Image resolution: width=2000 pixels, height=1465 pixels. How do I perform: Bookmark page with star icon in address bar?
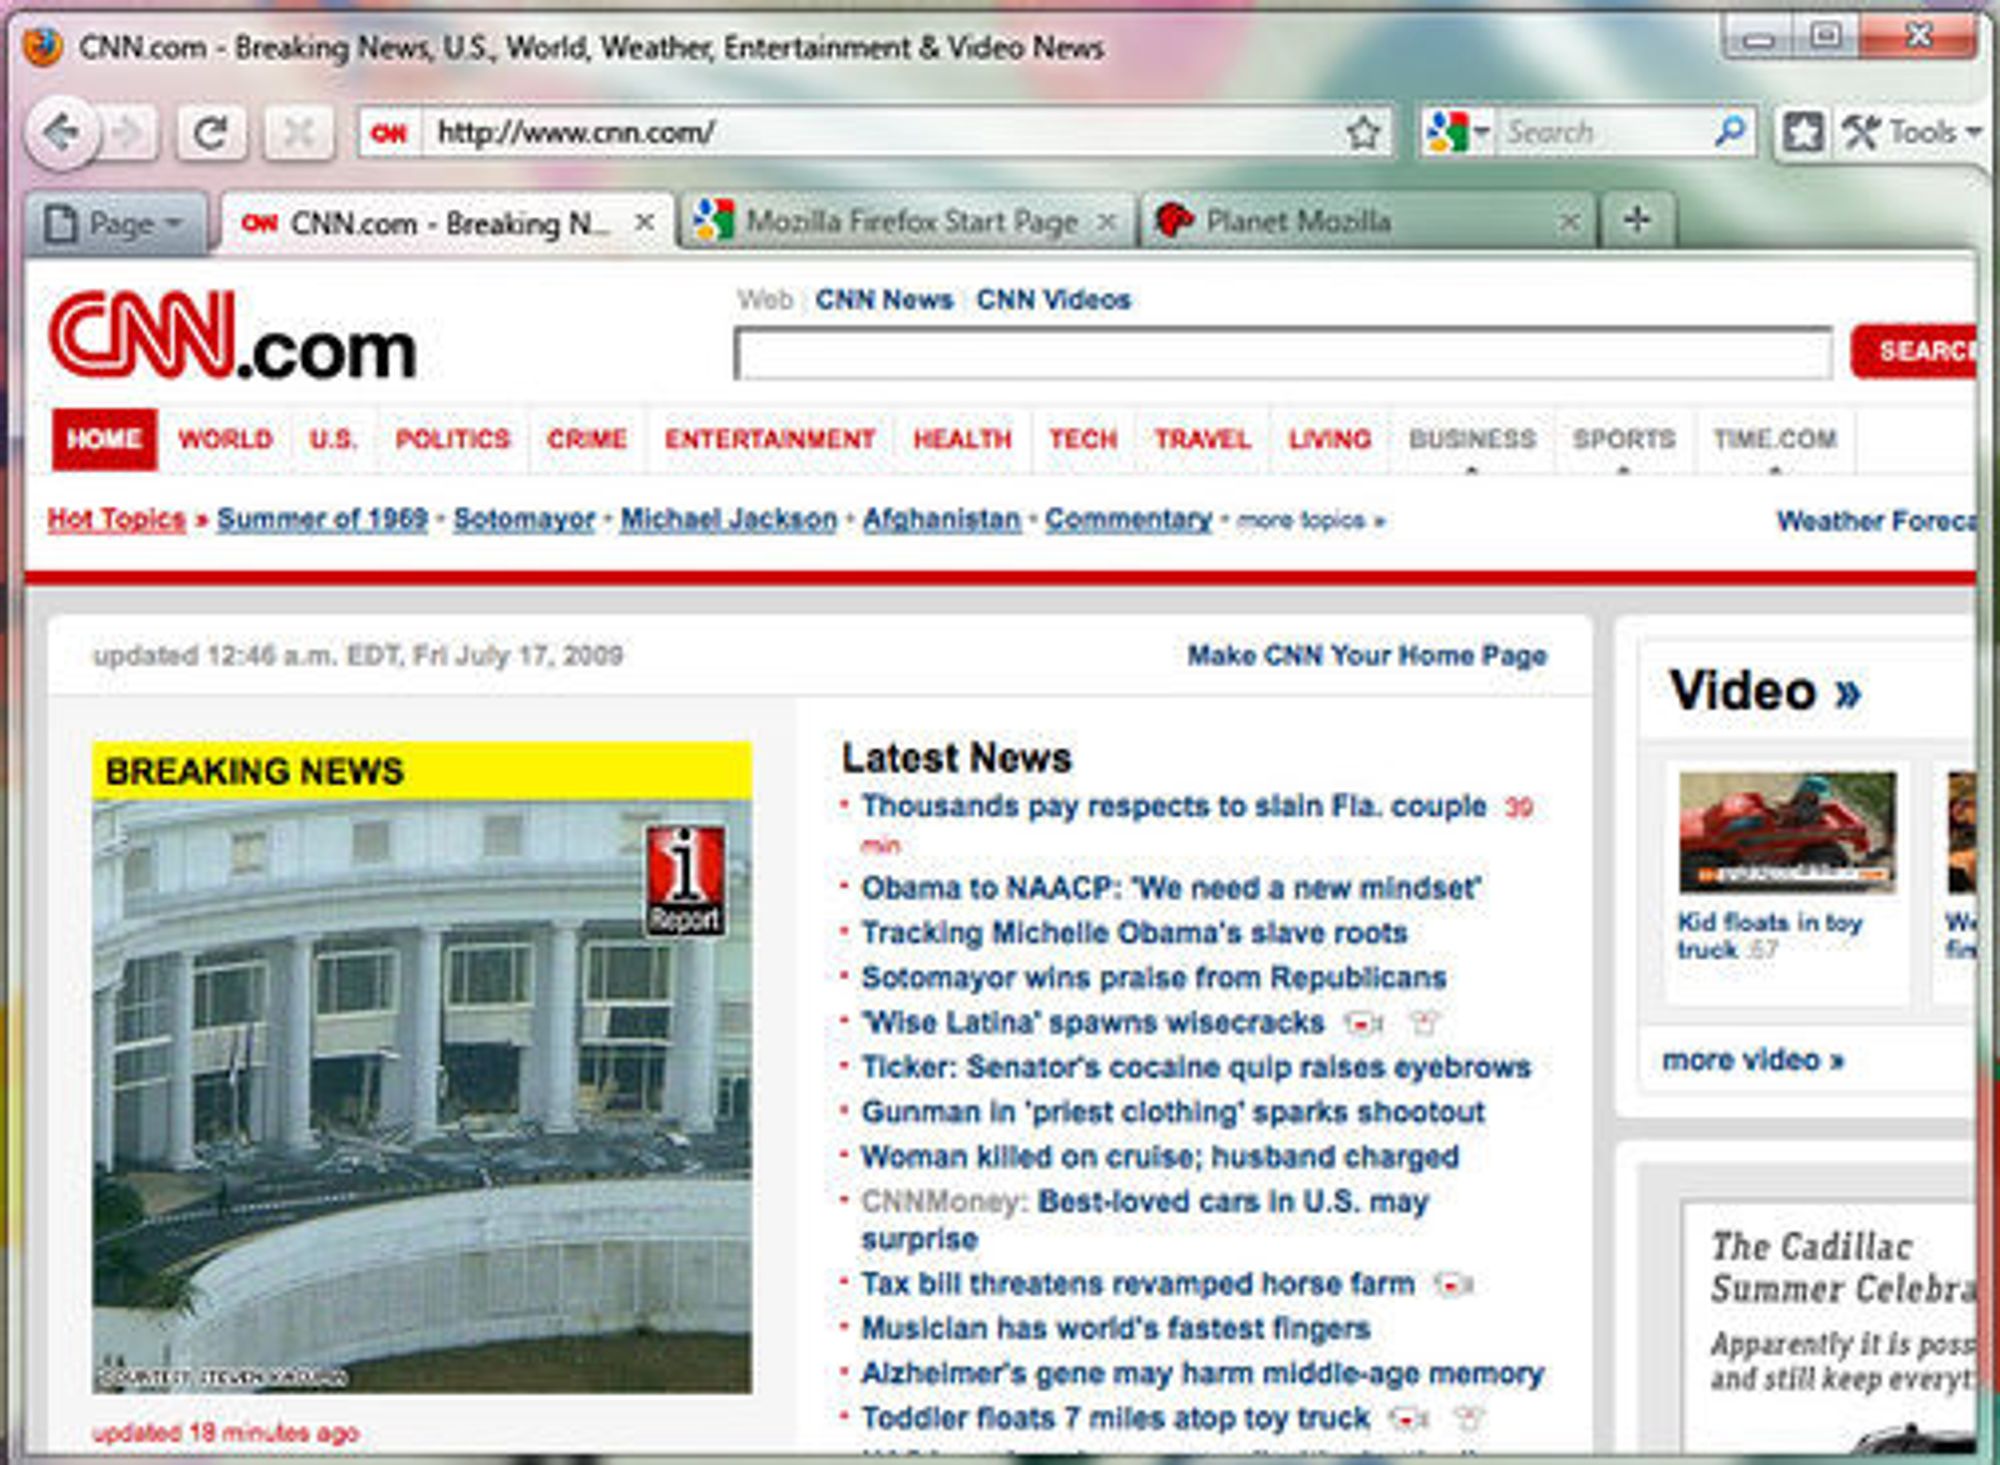click(x=1363, y=133)
